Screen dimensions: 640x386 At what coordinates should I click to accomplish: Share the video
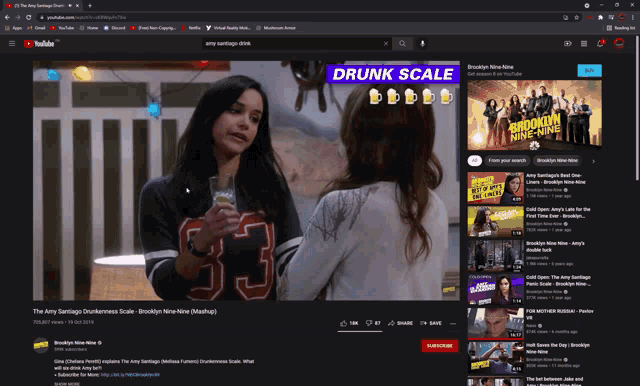coord(400,323)
